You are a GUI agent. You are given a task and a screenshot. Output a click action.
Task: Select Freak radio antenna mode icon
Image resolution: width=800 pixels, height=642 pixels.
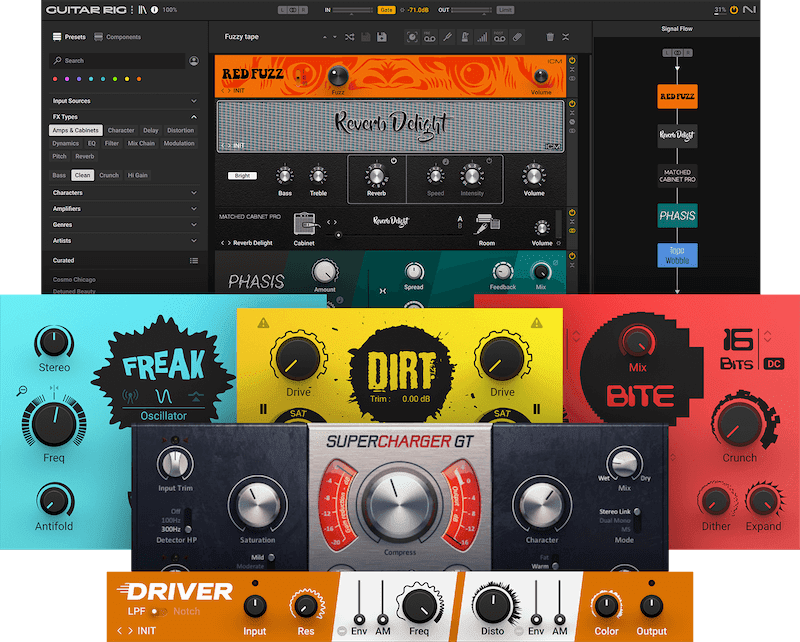pyautogui.click(x=131, y=396)
